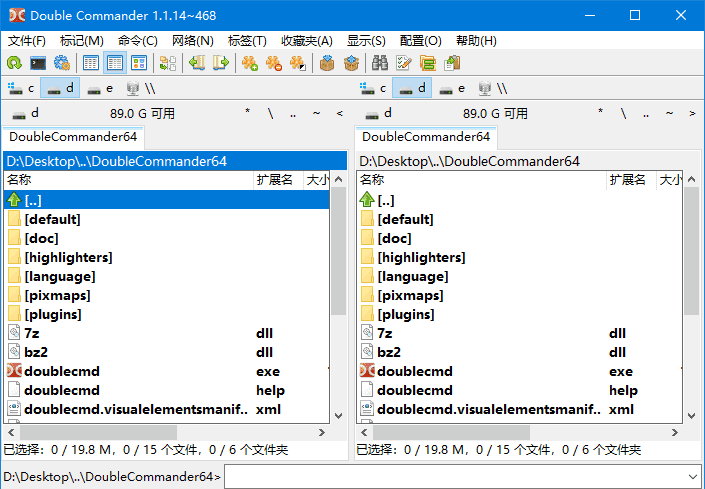Click left panel vertical scrollbar thumb

[x=338, y=251]
